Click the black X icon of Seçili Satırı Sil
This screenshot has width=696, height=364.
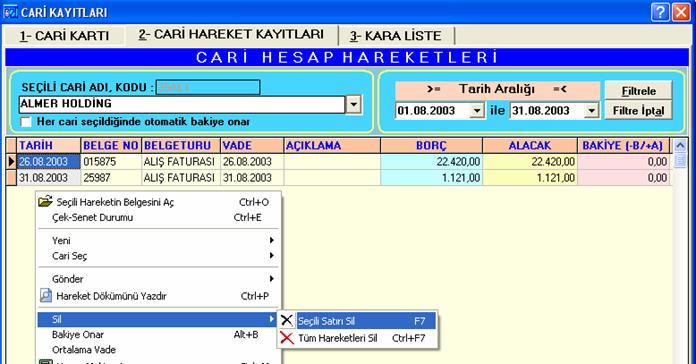click(287, 320)
